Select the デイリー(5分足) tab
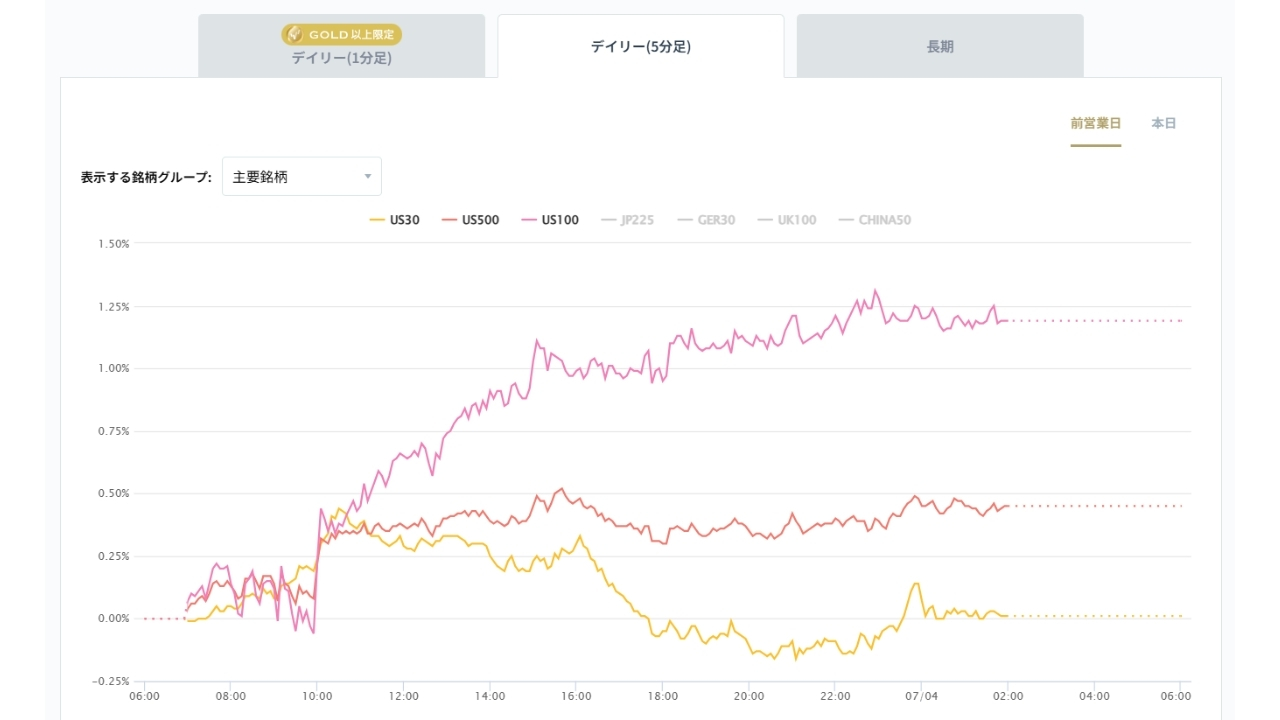The image size is (1280, 720). [x=641, y=46]
